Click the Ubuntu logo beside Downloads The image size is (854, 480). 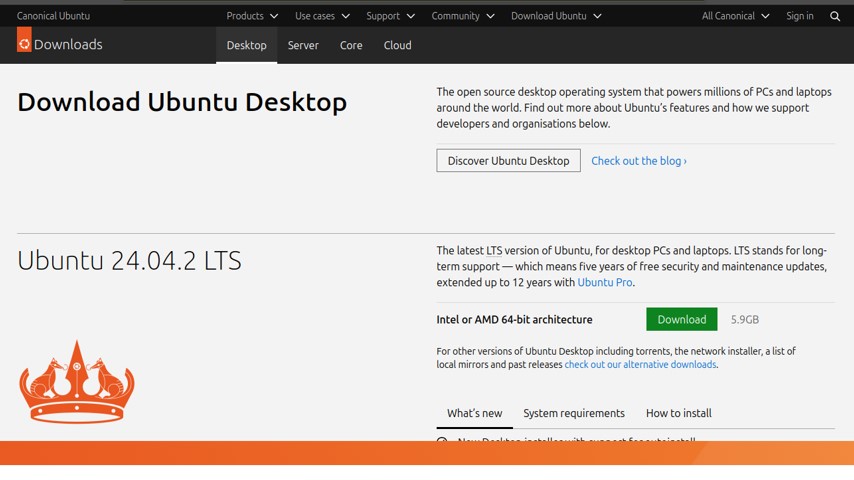(24, 40)
